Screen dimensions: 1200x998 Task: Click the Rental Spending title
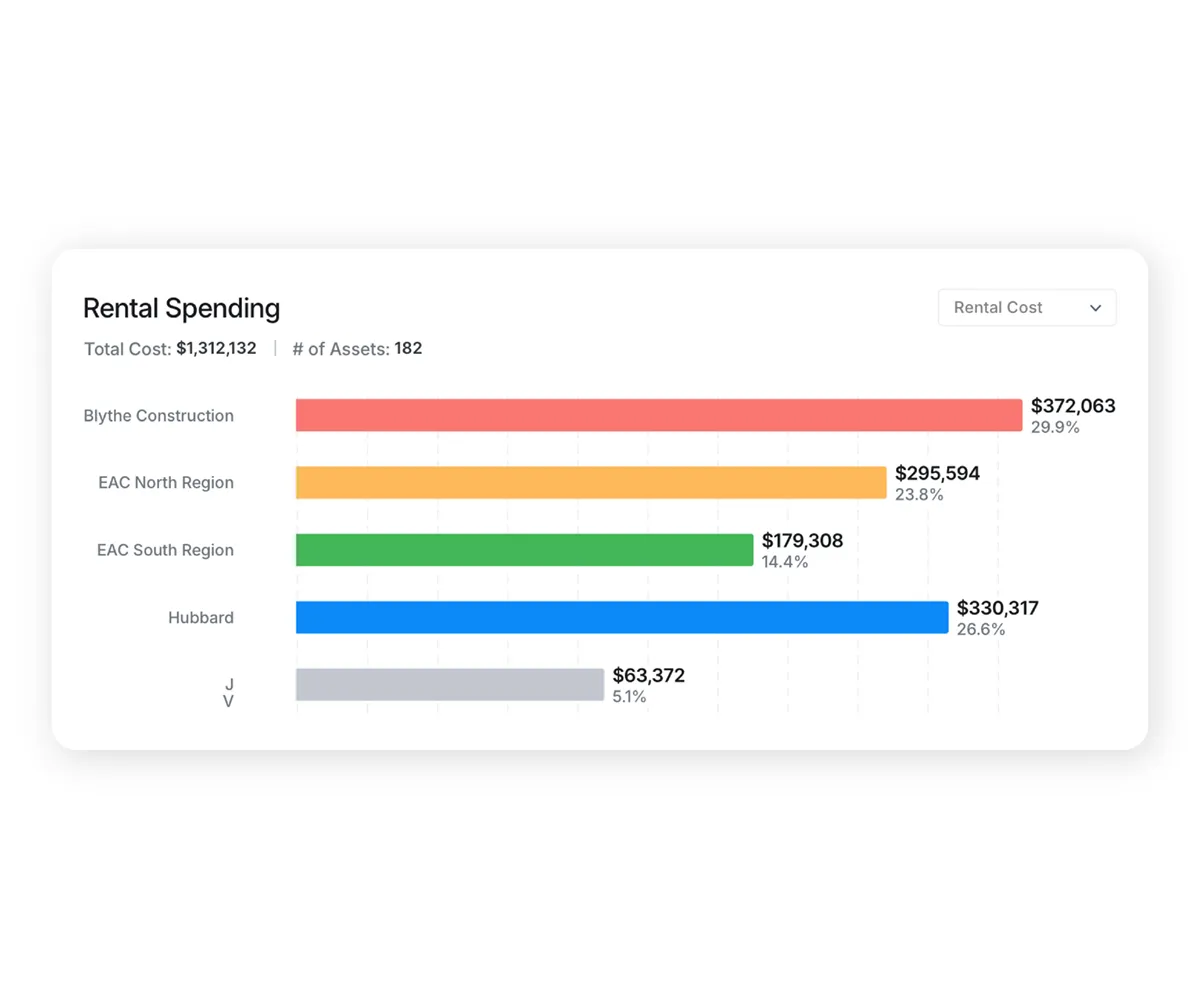181,308
